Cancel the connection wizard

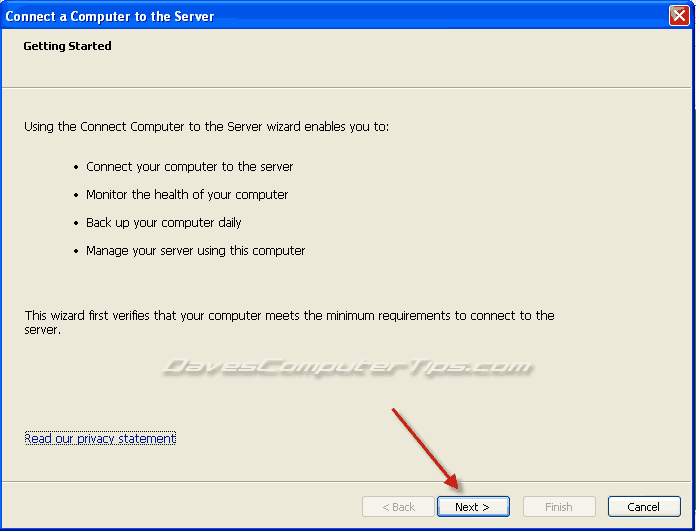[x=644, y=507]
